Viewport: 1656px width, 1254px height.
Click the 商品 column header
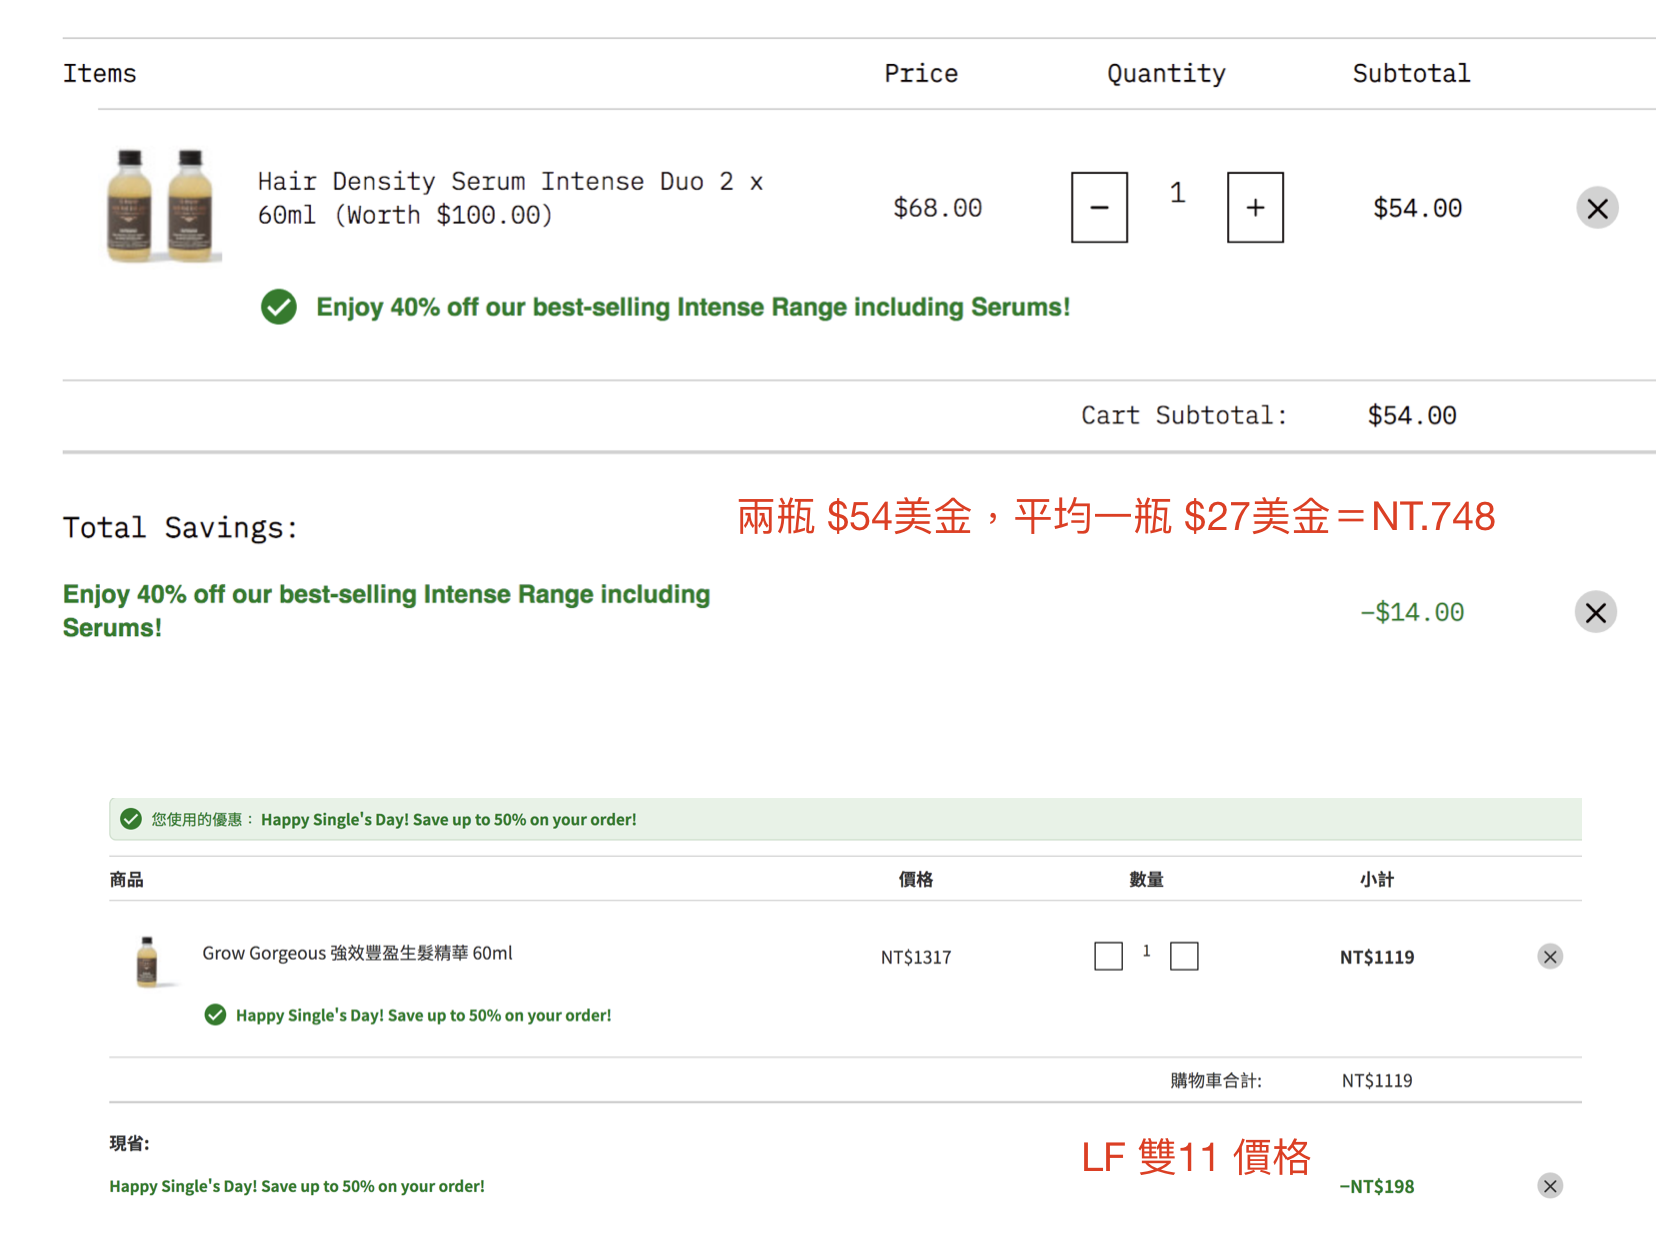click(x=127, y=879)
